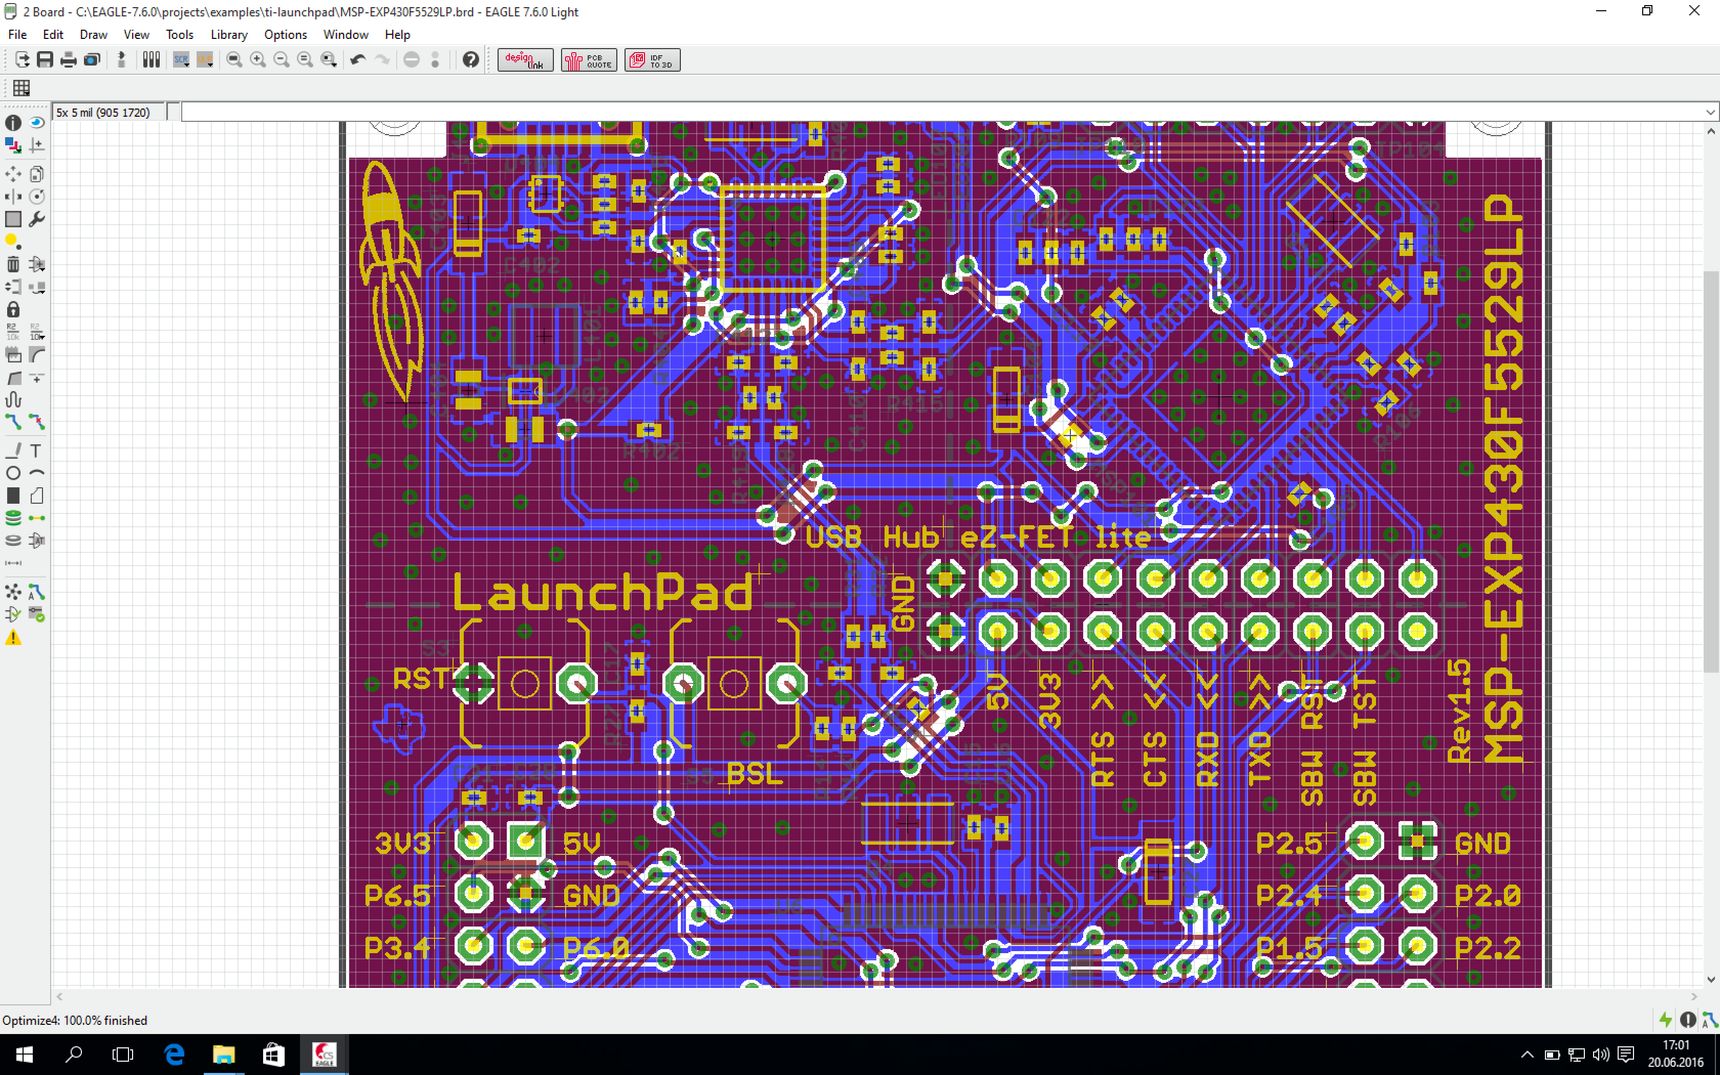Screen dimensions: 1720x1075
Task: Select the Circle tool
Action: [x=13, y=473]
